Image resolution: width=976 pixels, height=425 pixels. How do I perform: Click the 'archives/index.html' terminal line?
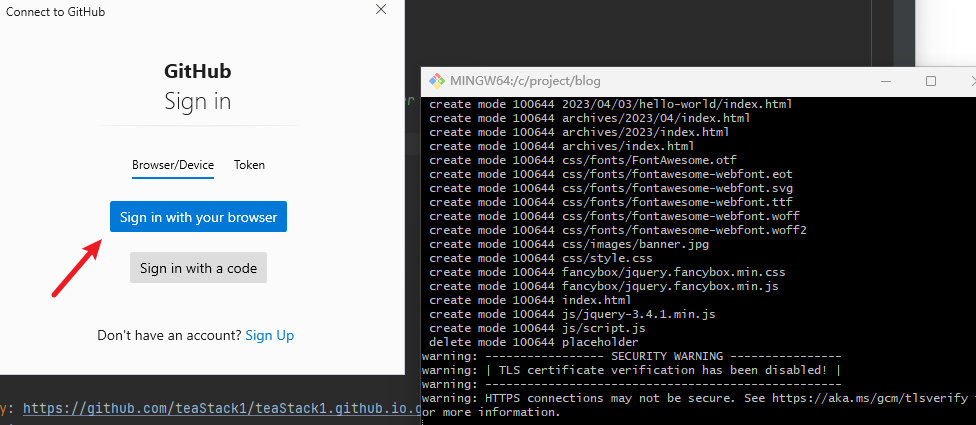[x=562, y=146]
